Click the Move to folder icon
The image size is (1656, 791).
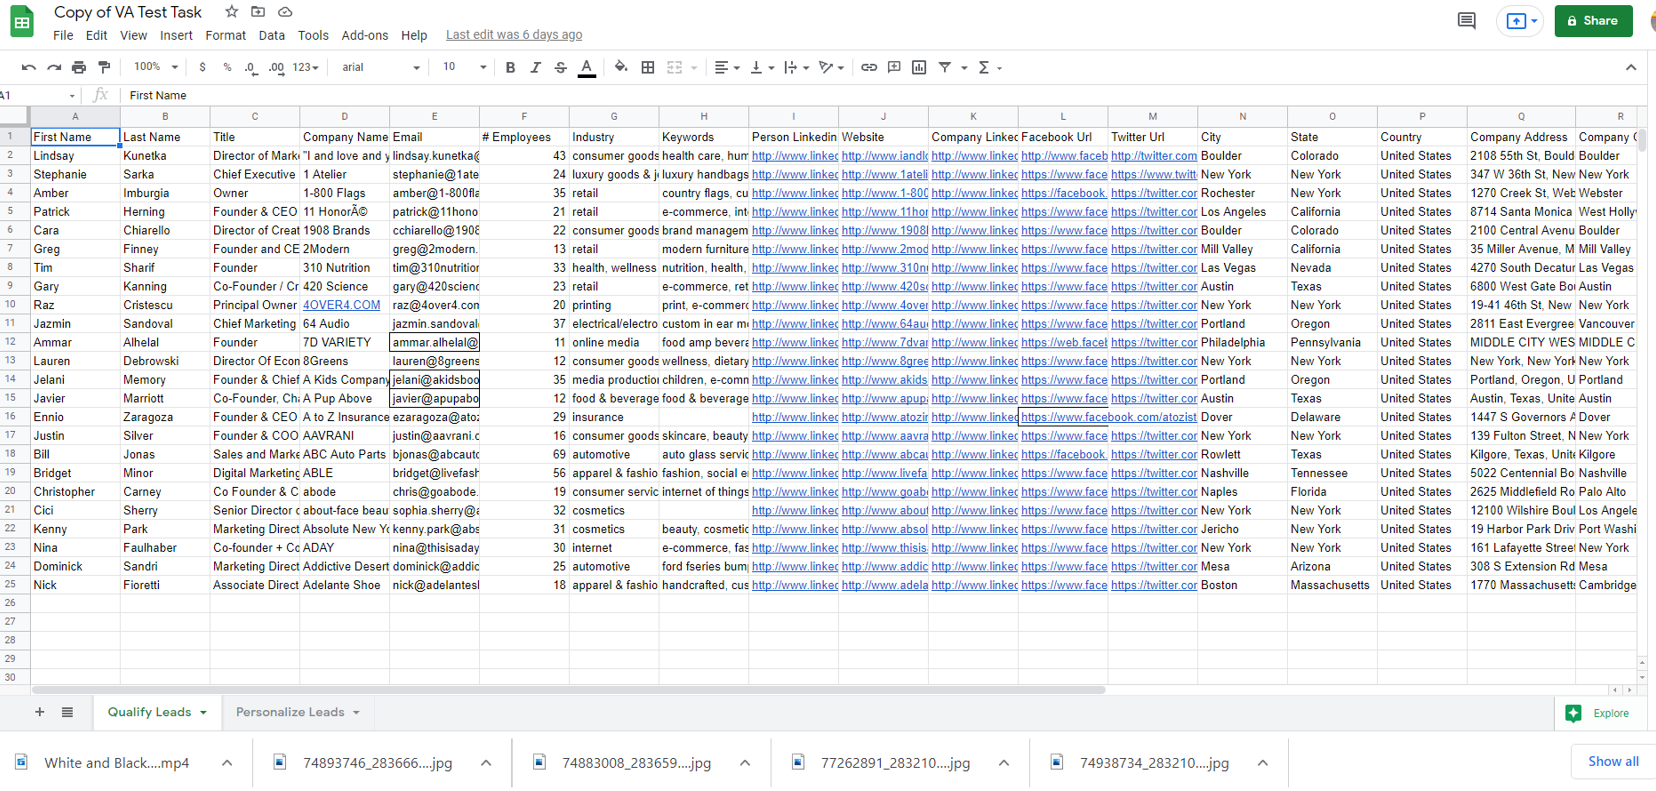tap(258, 12)
